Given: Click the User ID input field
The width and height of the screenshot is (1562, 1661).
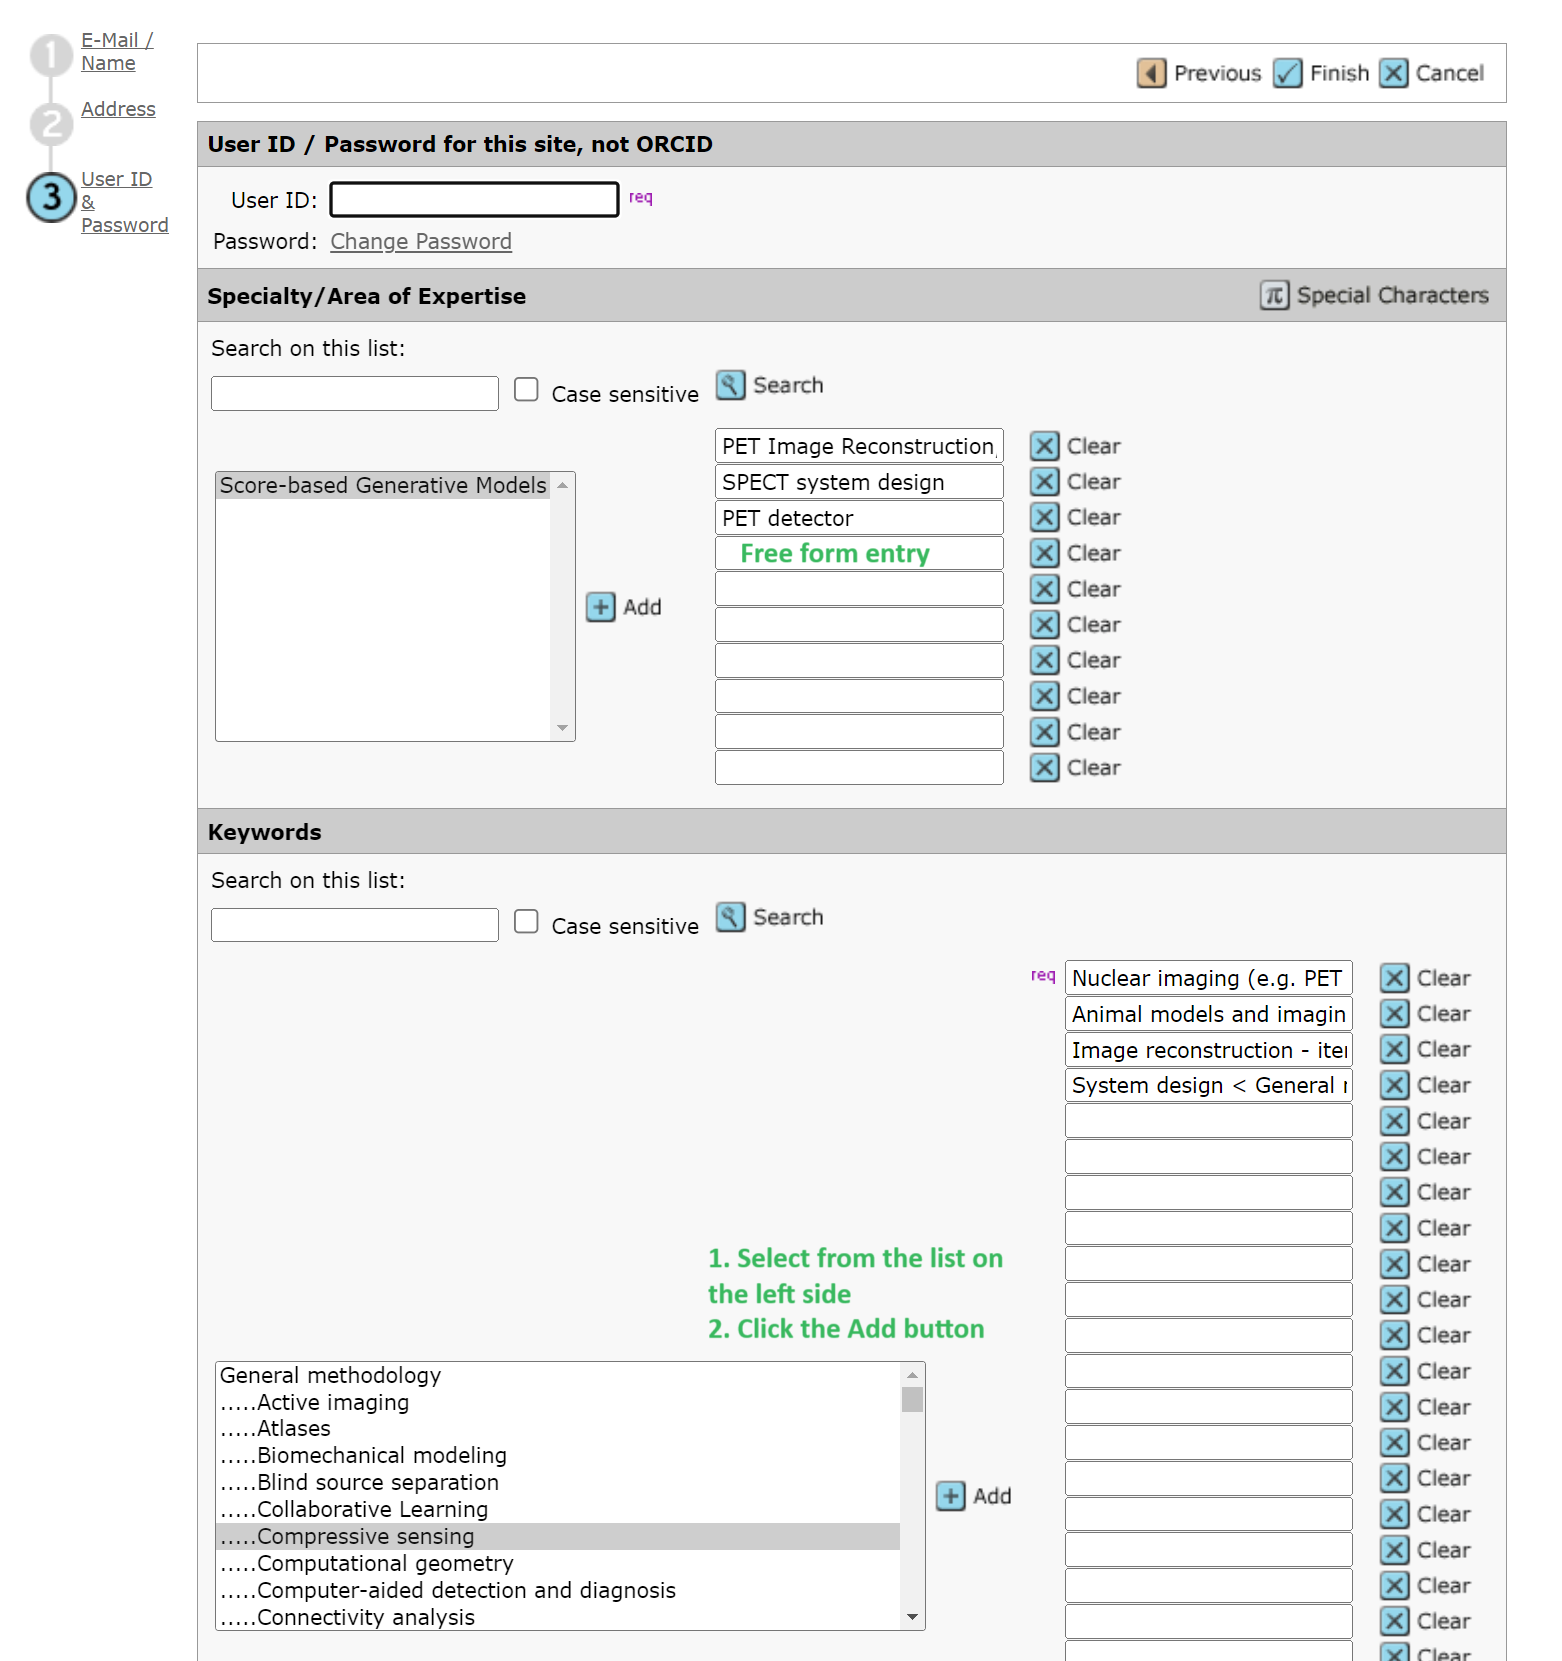Looking at the screenshot, I should coord(474,199).
